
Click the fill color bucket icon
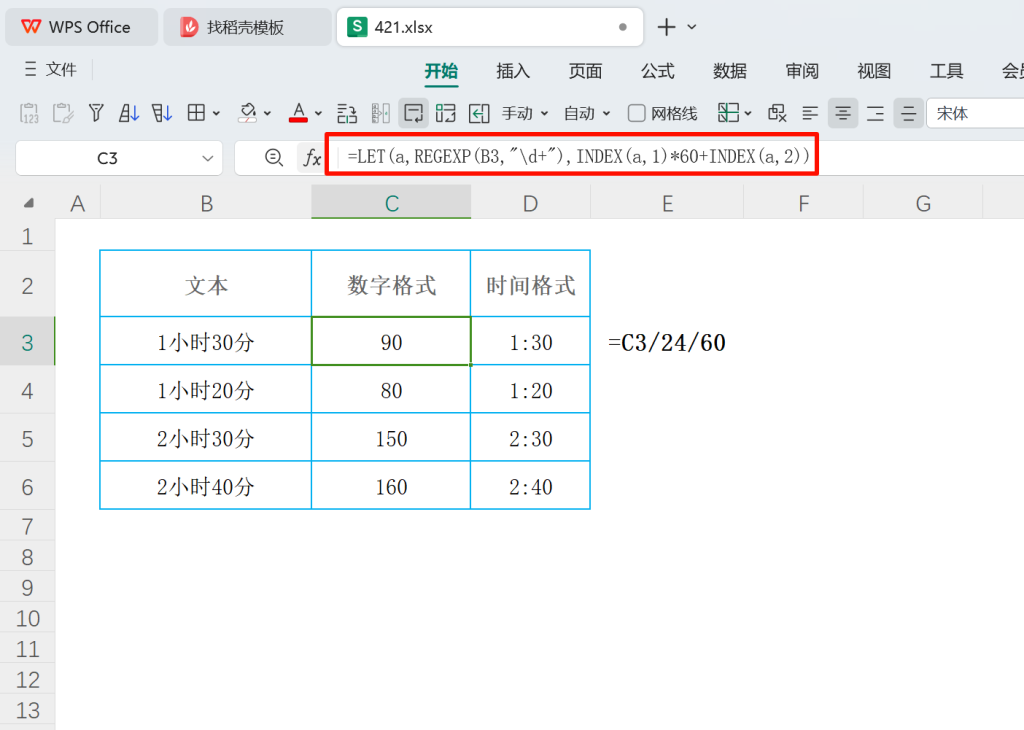point(248,113)
